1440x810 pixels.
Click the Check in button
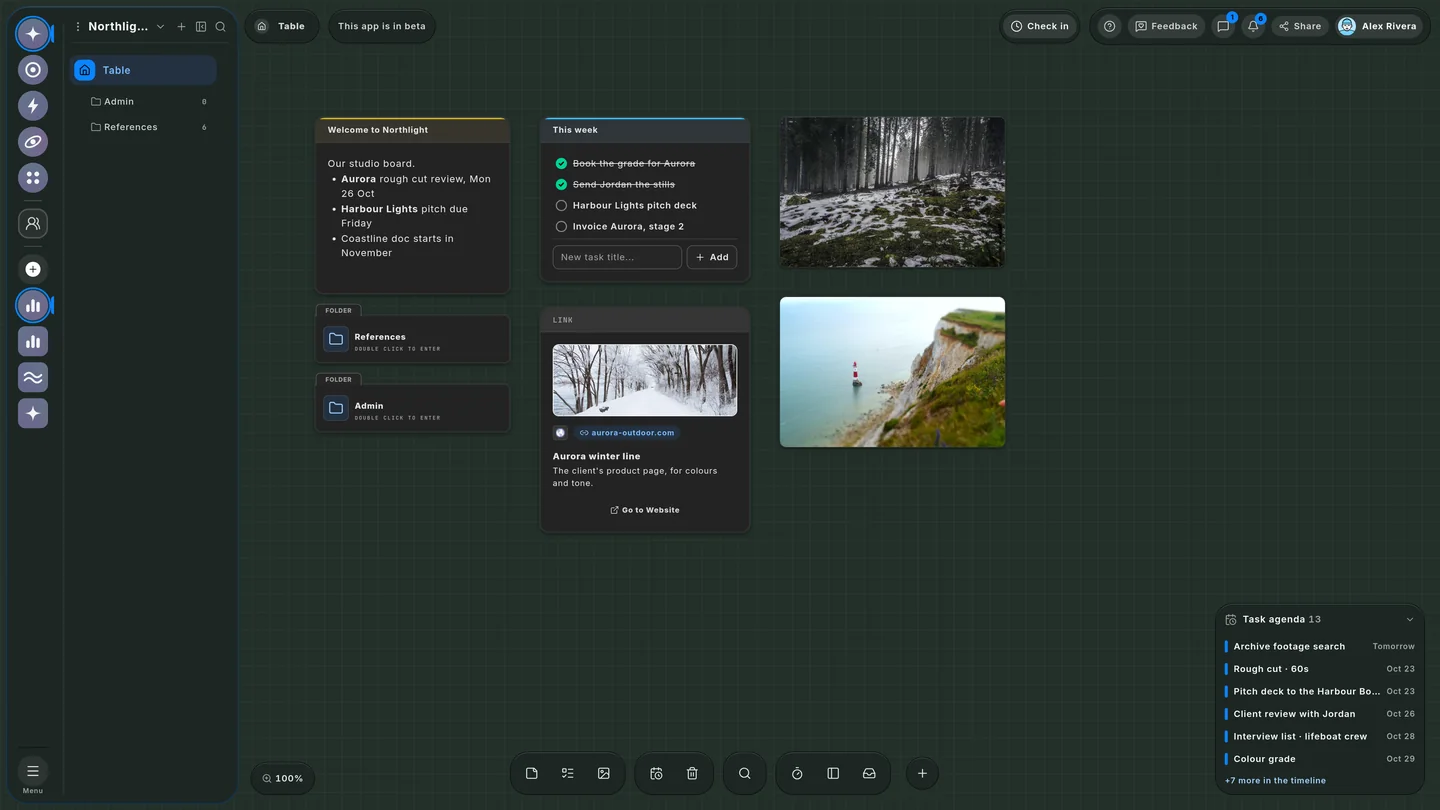[x=1040, y=26]
